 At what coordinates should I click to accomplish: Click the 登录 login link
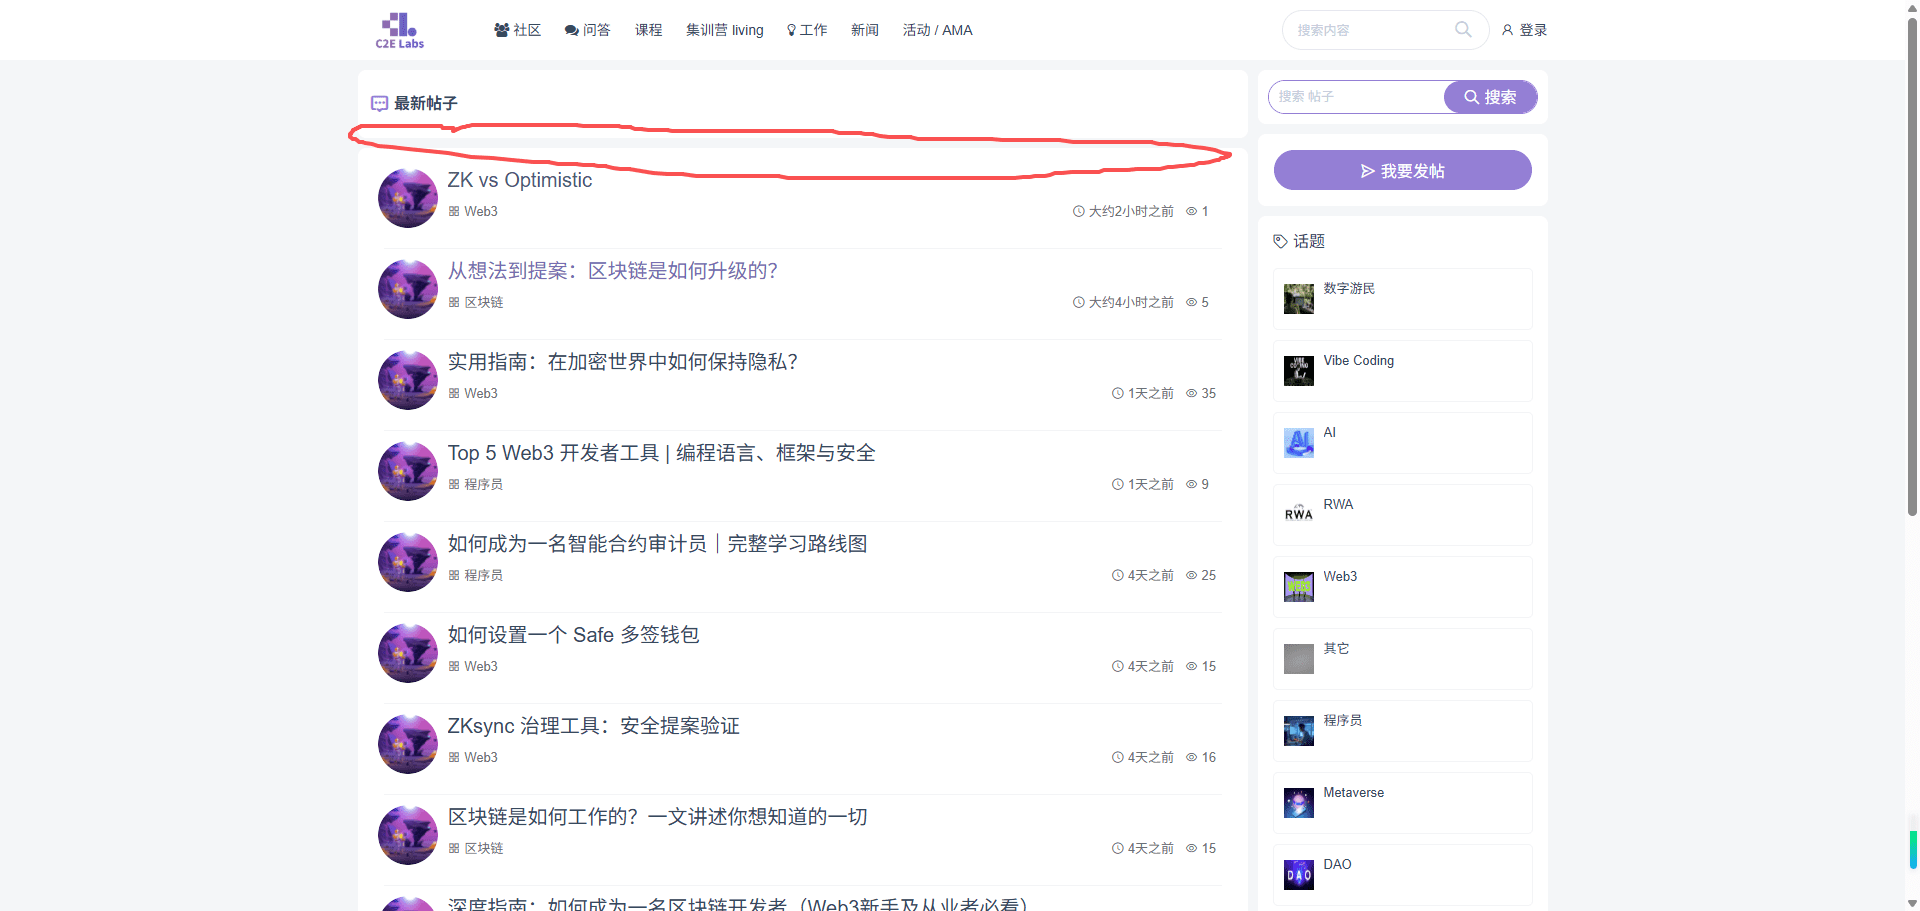(1524, 30)
